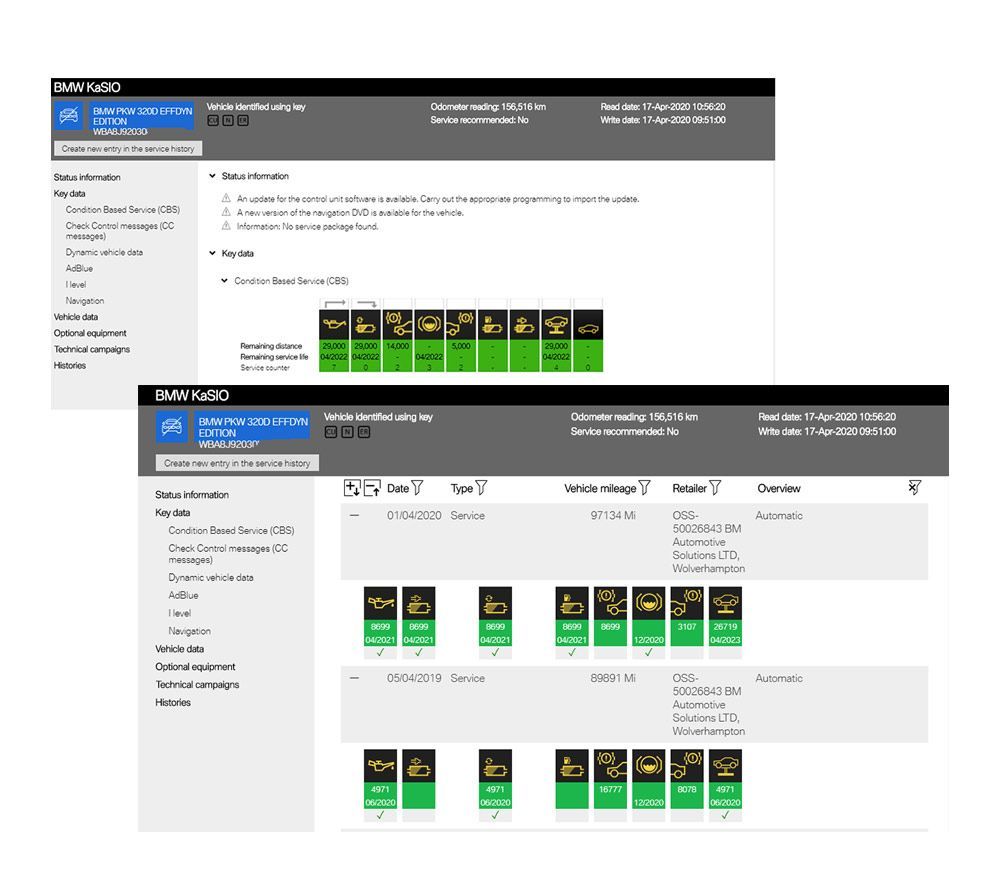Click last car outline CBS icon in back window
Image resolution: width=1000 pixels, height=894 pixels.
pos(588,325)
